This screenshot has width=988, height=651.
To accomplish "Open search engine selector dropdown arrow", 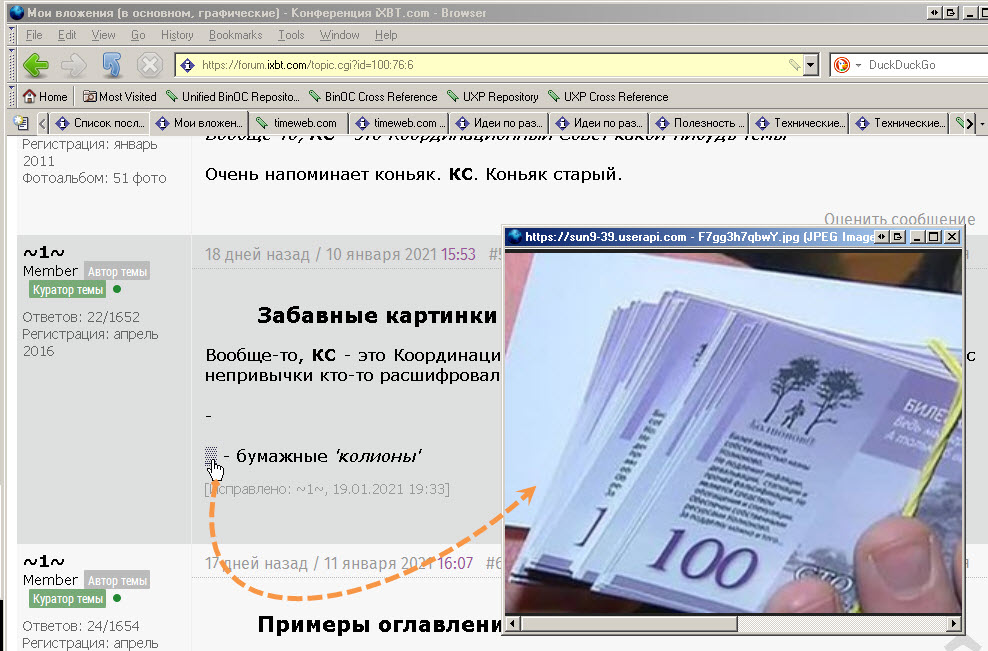I will 858,66.
